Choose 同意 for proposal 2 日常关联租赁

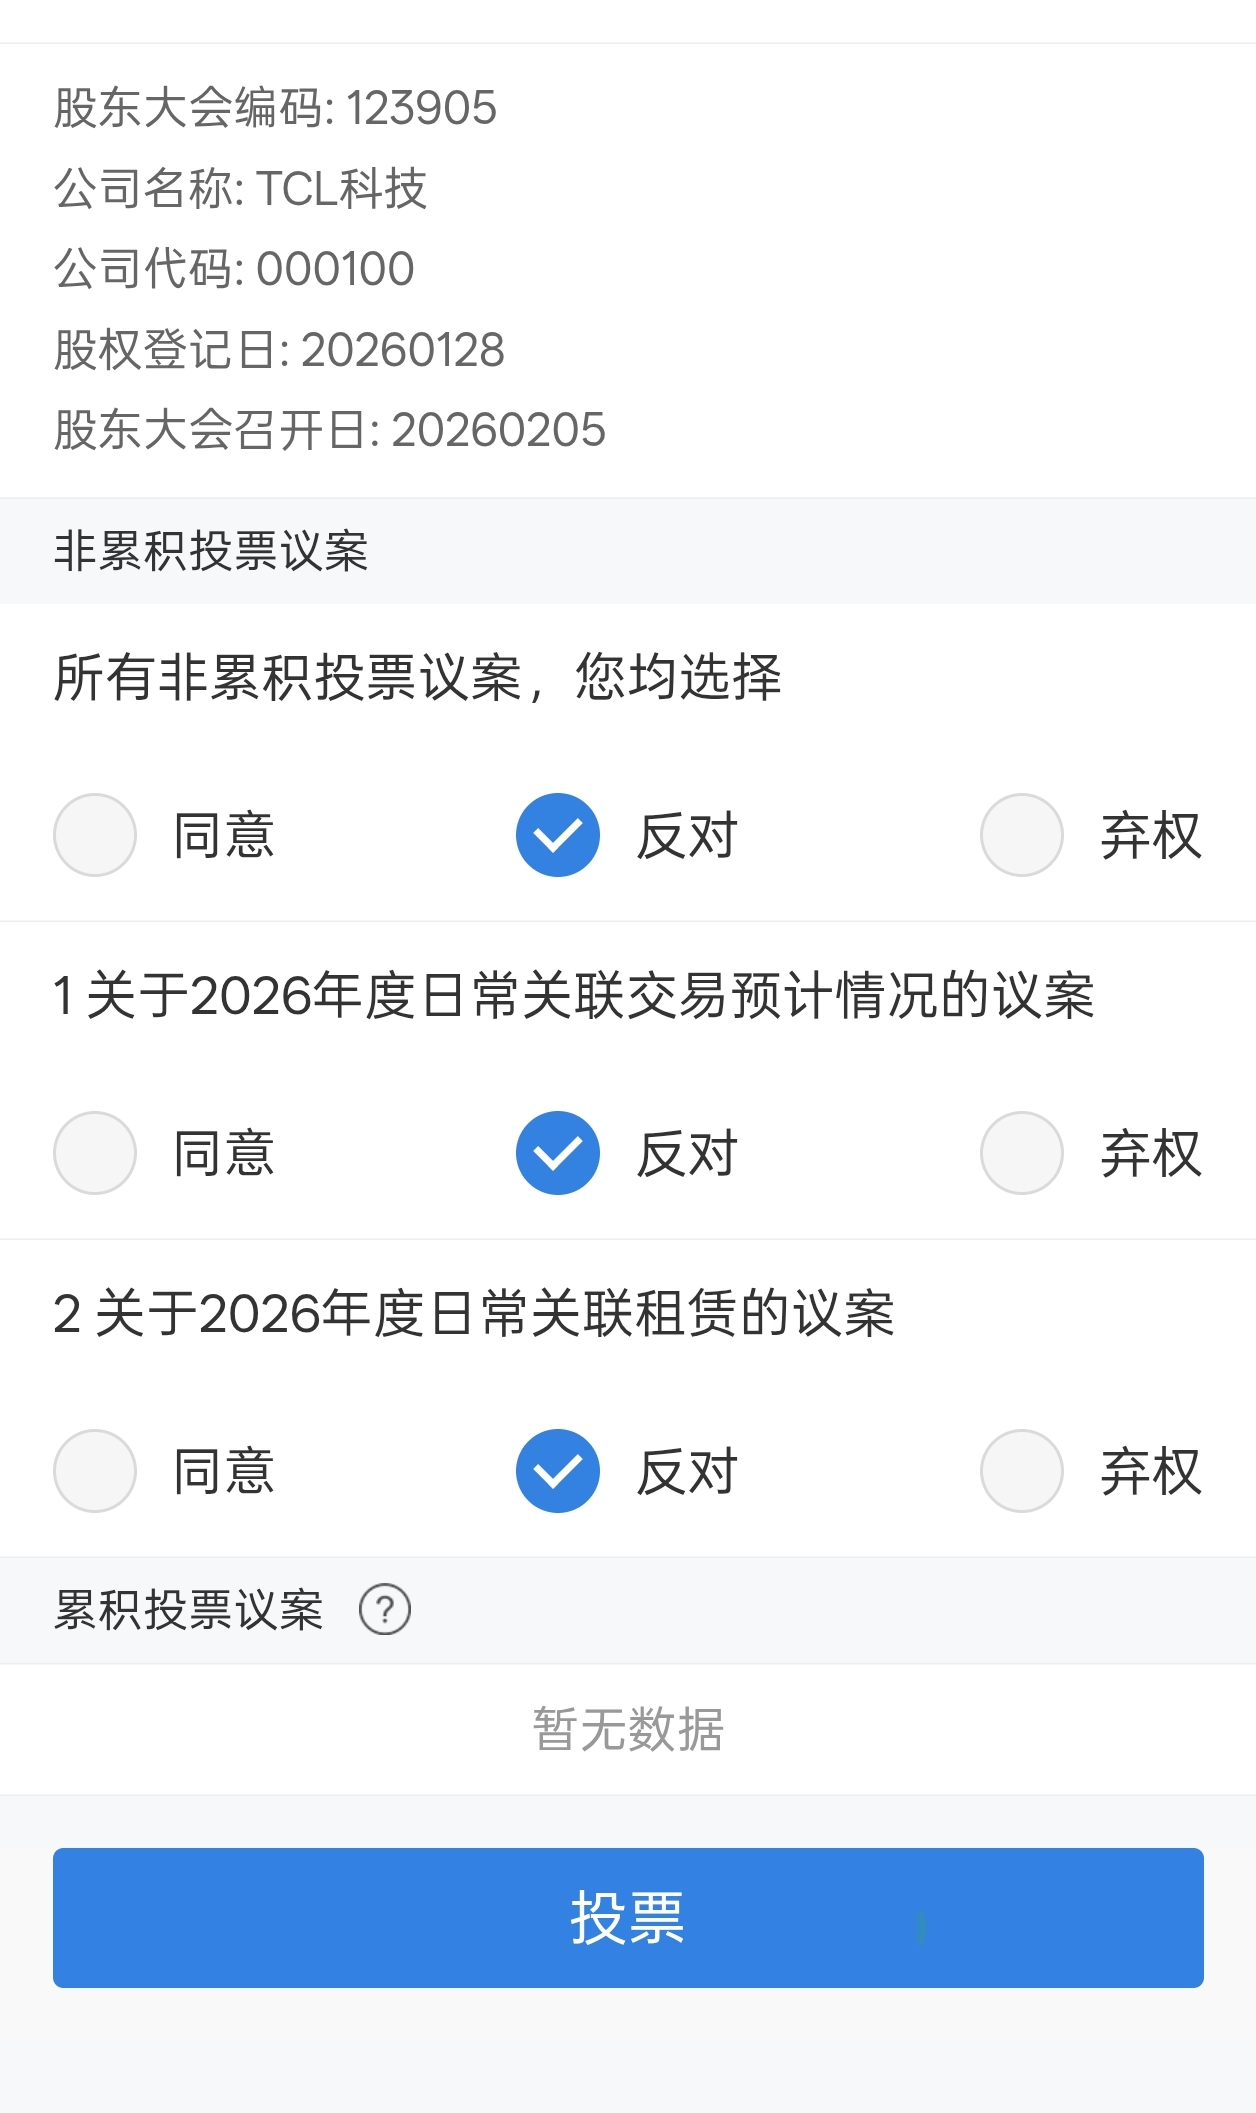[95, 1471]
